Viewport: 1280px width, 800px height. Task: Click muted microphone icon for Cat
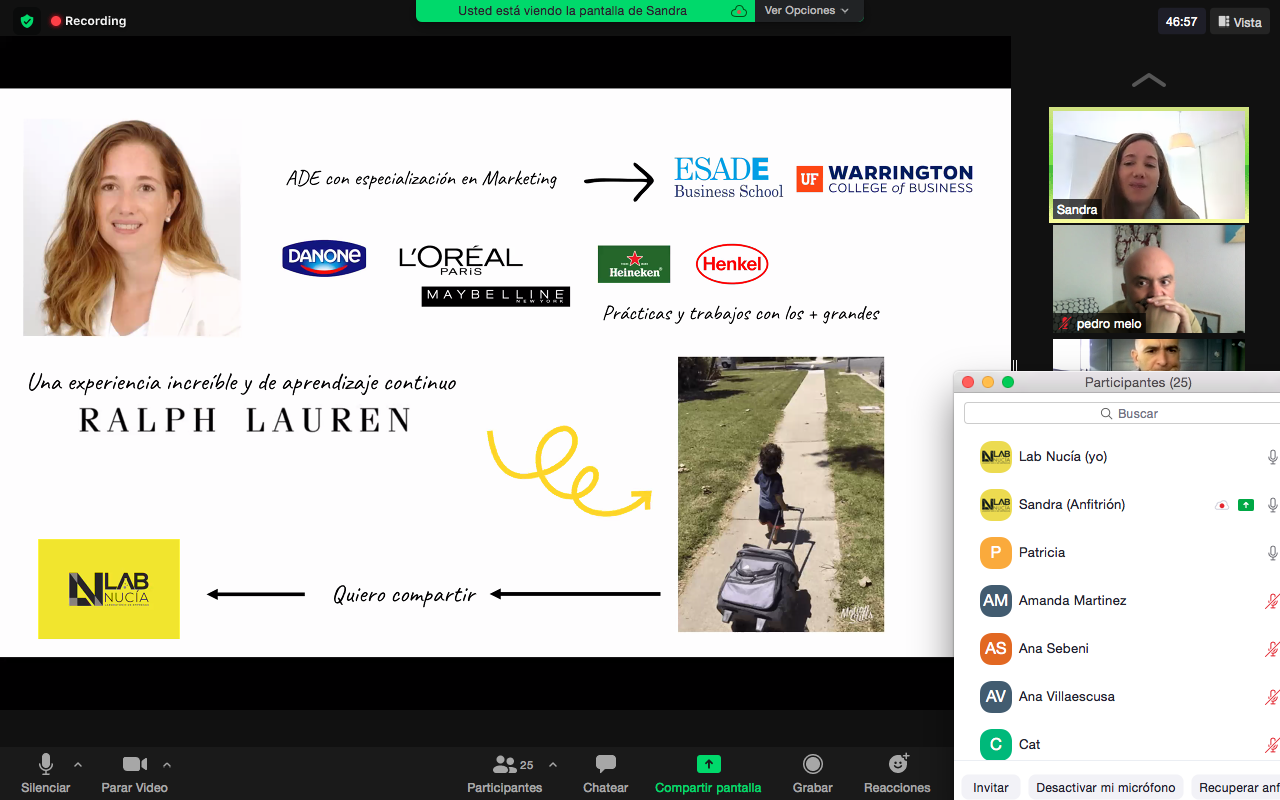[x=1272, y=745]
